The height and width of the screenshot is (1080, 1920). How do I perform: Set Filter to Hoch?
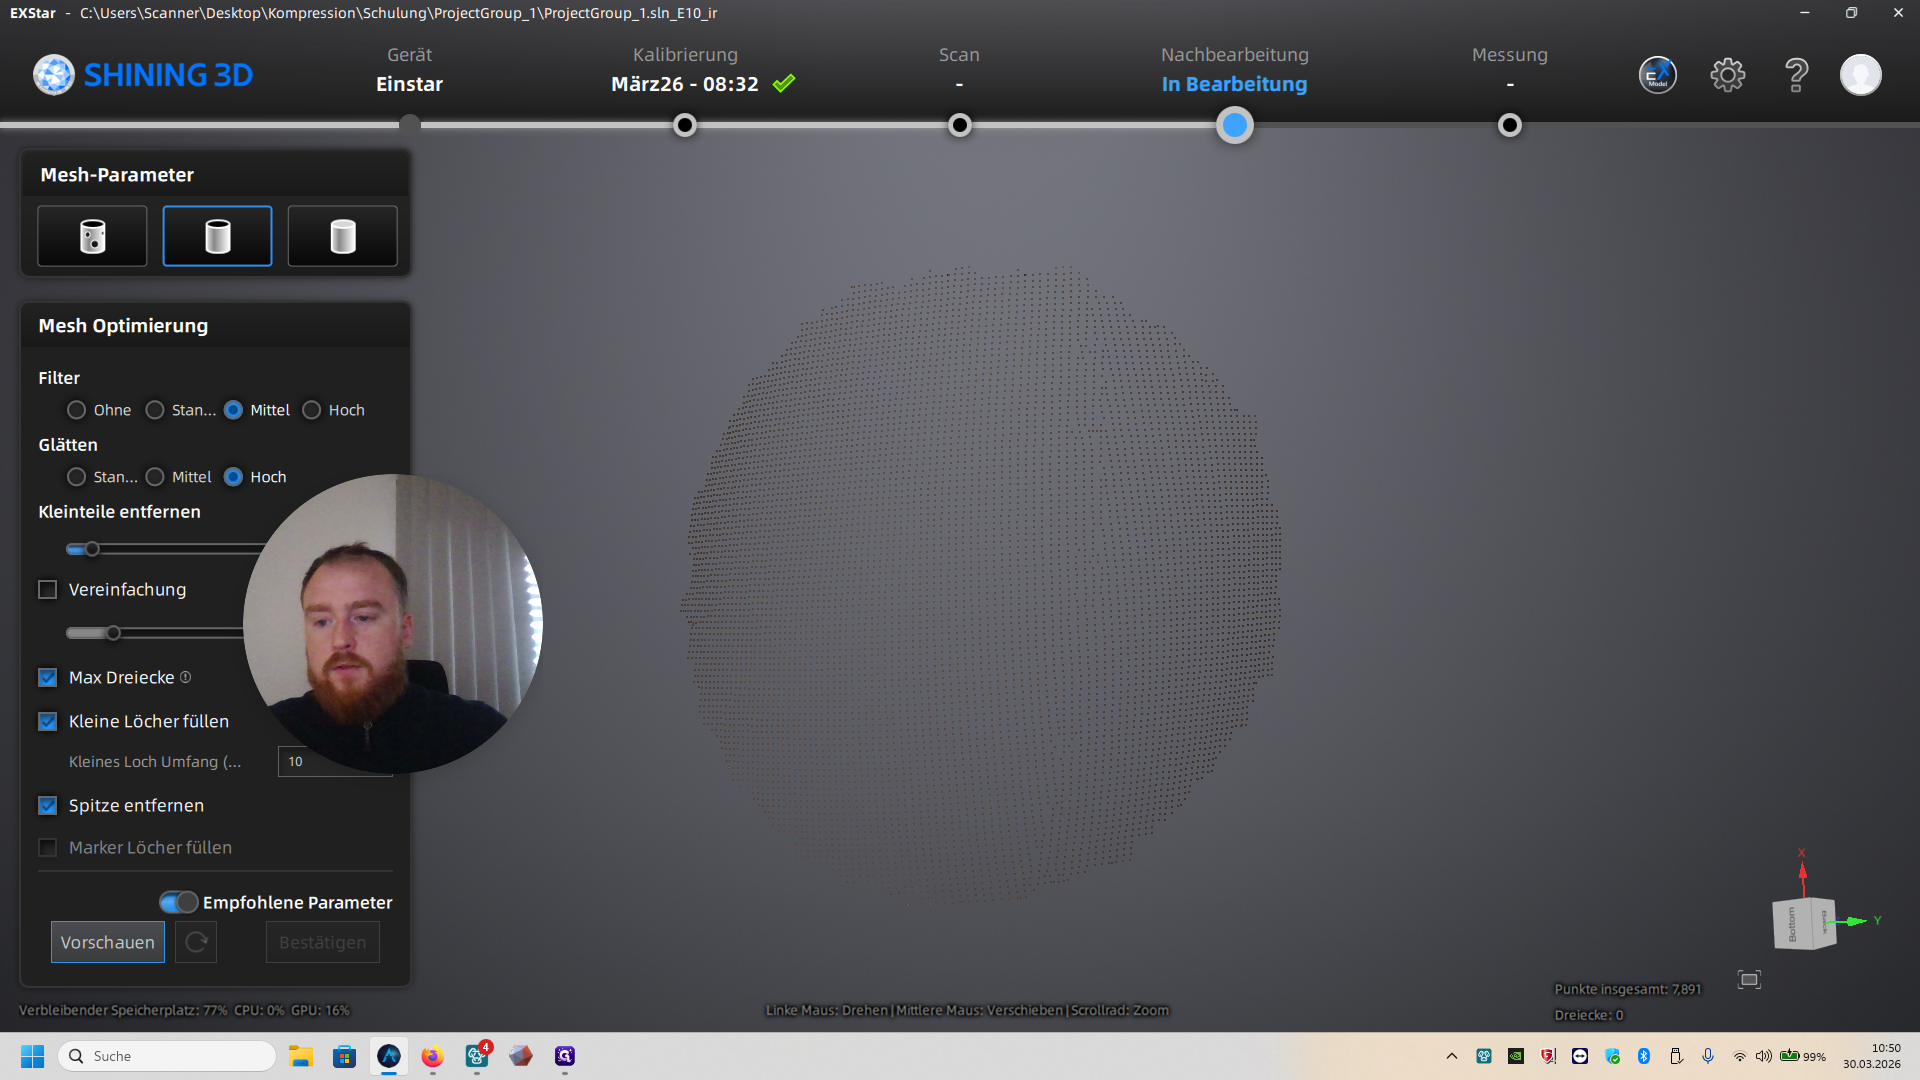pyautogui.click(x=312, y=410)
